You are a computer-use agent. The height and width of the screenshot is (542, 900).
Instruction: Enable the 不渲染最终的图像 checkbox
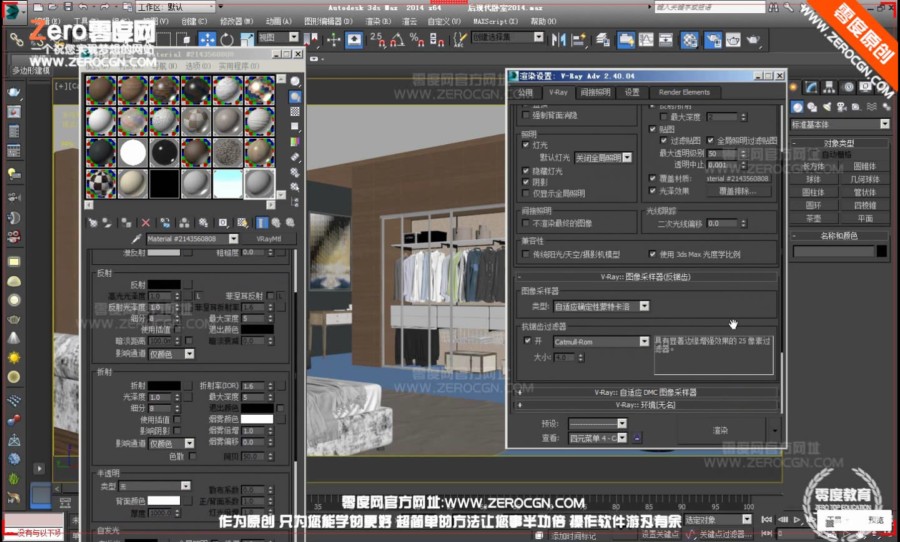point(527,223)
